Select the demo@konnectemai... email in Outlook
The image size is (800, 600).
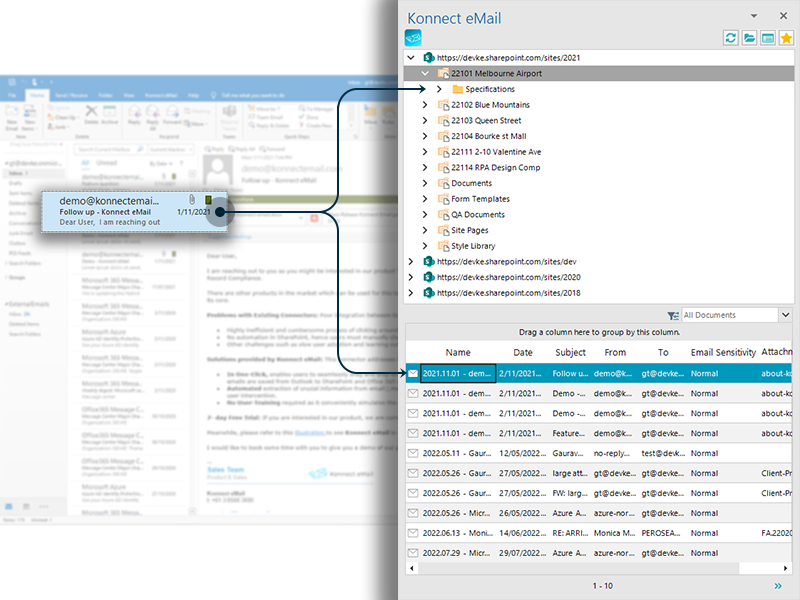pos(135,211)
